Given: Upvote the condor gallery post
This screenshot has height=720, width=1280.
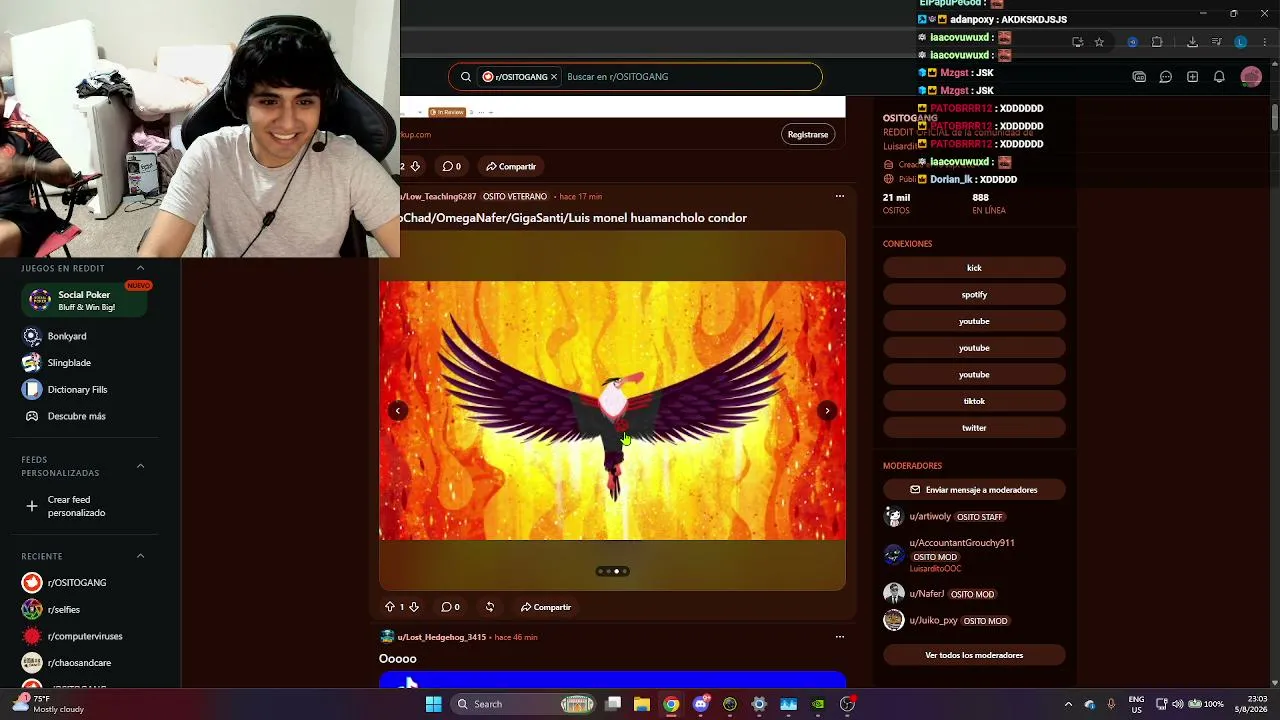Looking at the screenshot, I should point(390,607).
